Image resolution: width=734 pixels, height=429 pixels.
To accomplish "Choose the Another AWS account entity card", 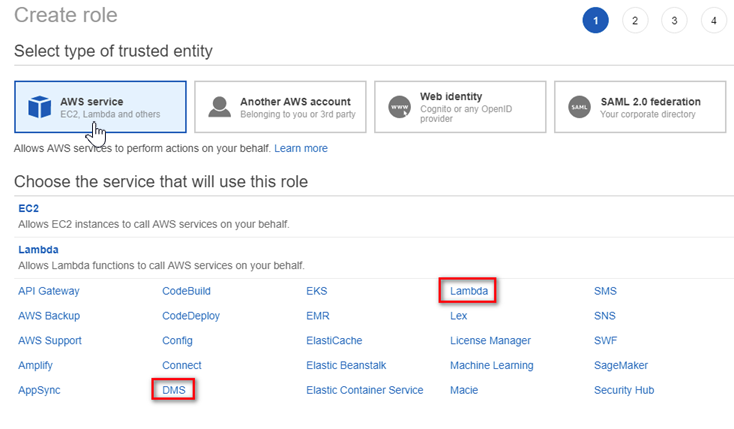I will coord(280,107).
